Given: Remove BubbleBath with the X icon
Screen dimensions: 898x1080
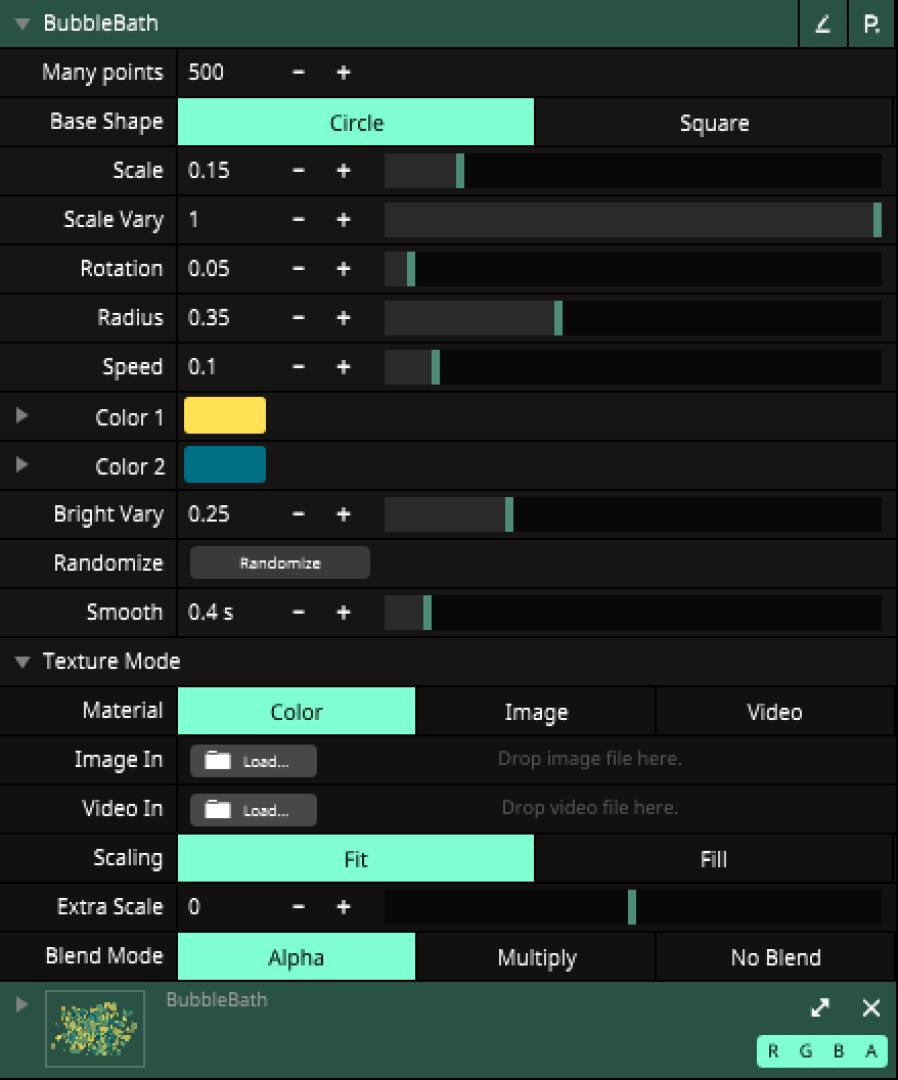Looking at the screenshot, I should coord(871,1008).
